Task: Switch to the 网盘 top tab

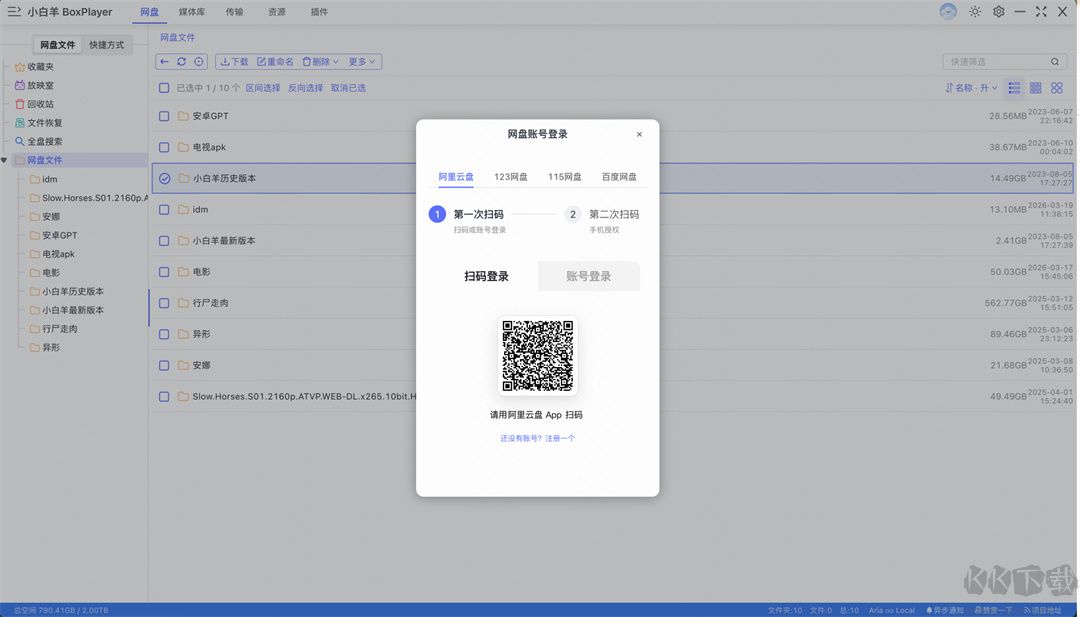Action: tap(149, 12)
